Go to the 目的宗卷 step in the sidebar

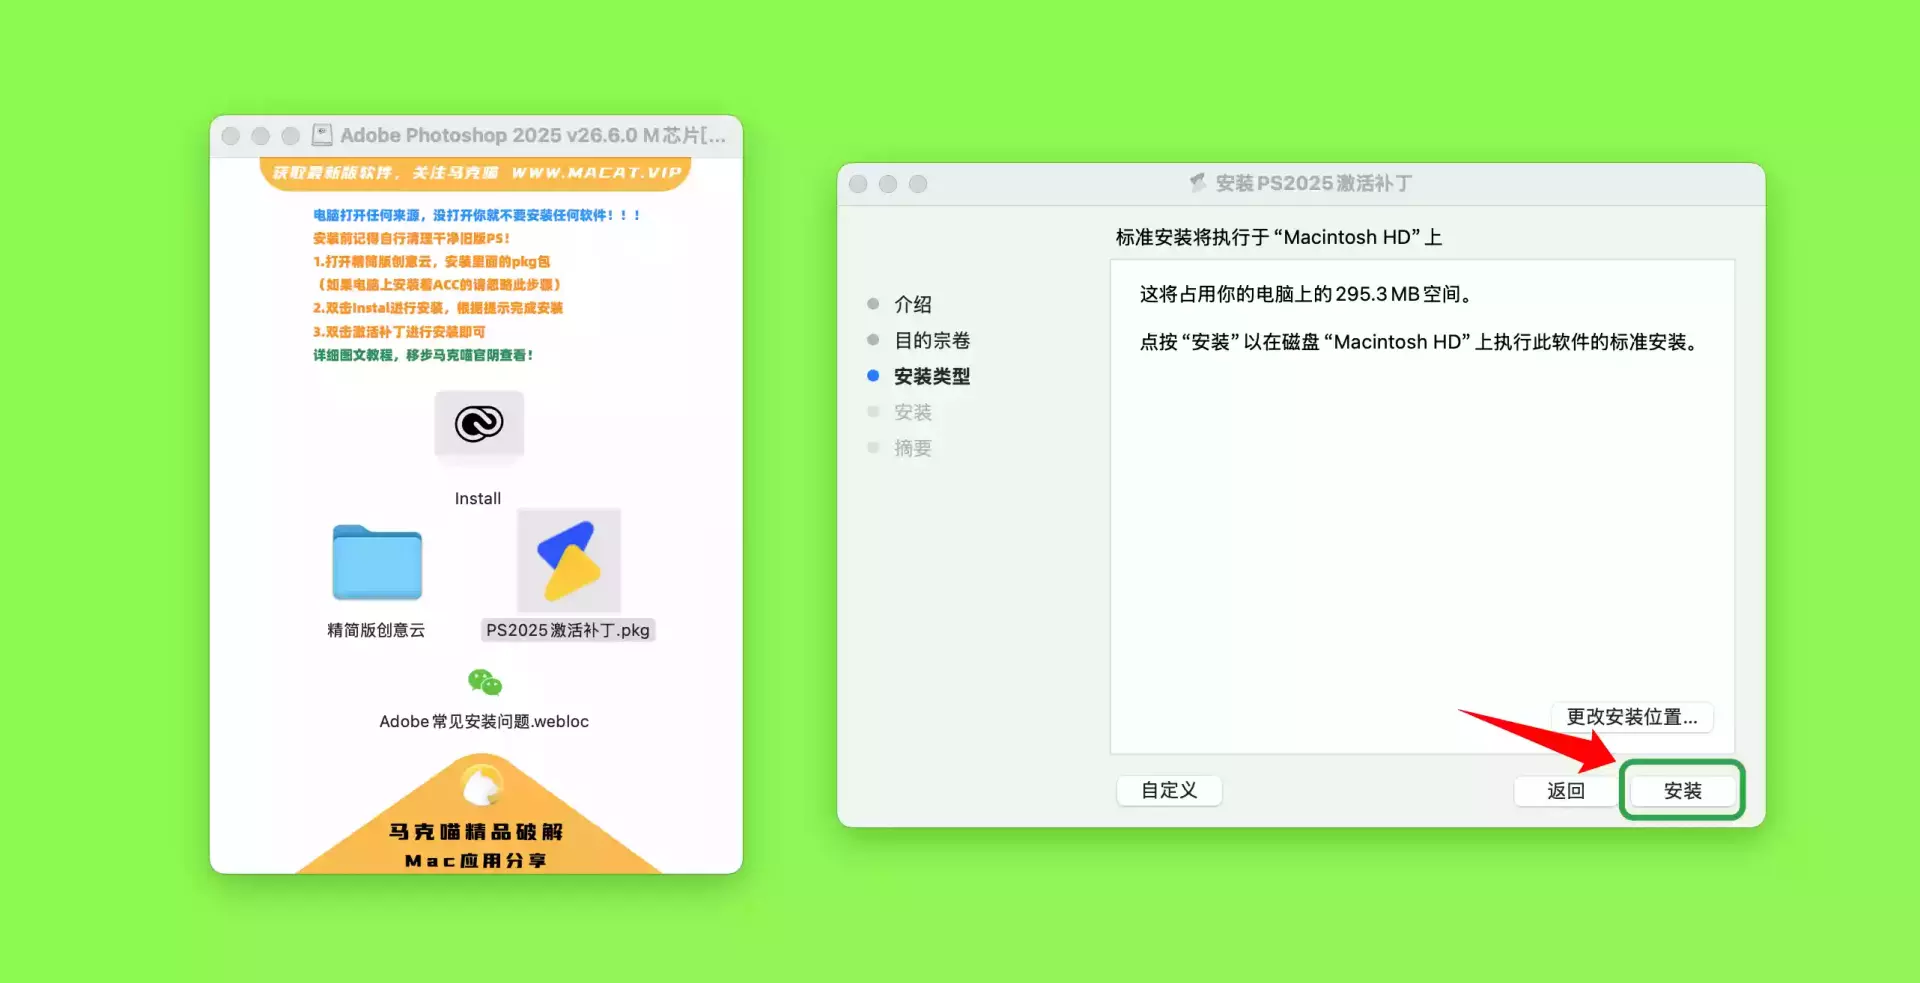tap(931, 340)
